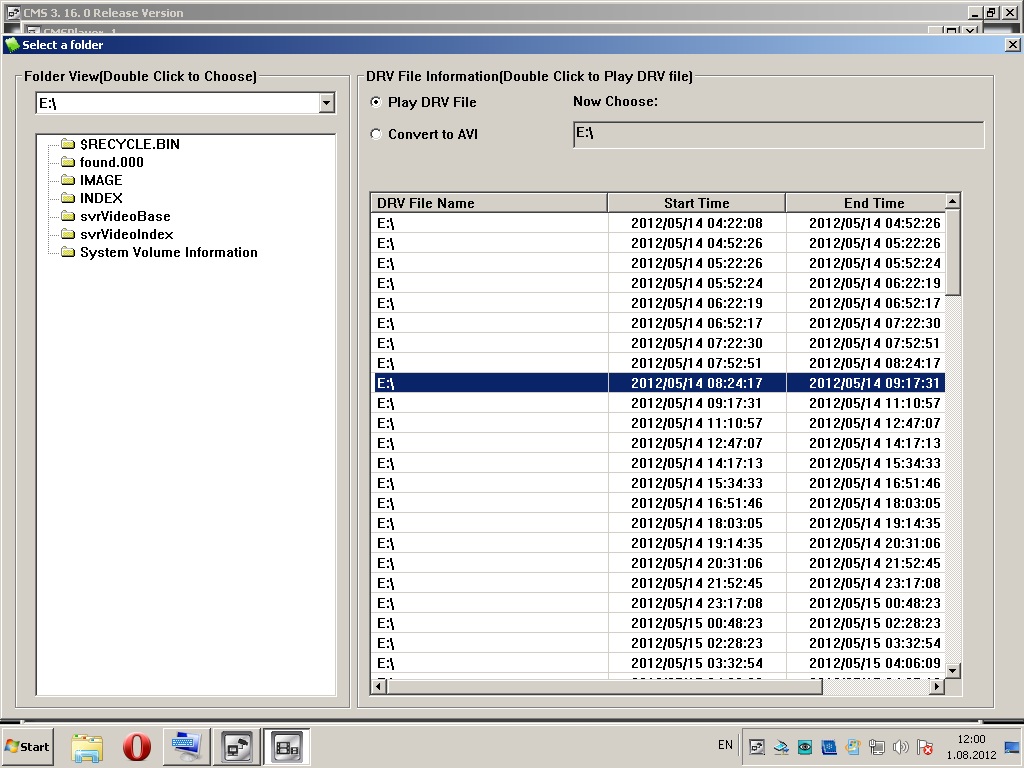Image resolution: width=1024 pixels, height=768 pixels.
Task: Click the EN language indicator
Action: coord(725,745)
